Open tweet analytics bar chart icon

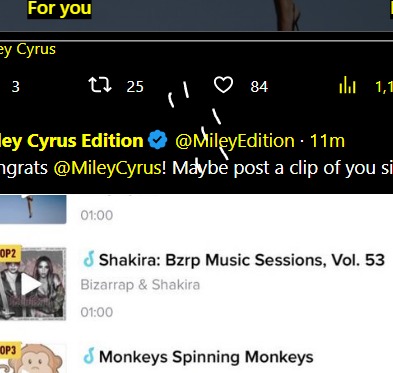347,85
